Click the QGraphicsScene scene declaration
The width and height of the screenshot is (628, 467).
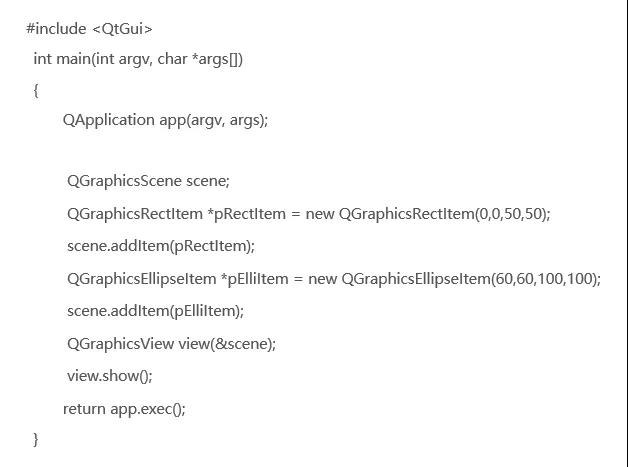(148, 181)
